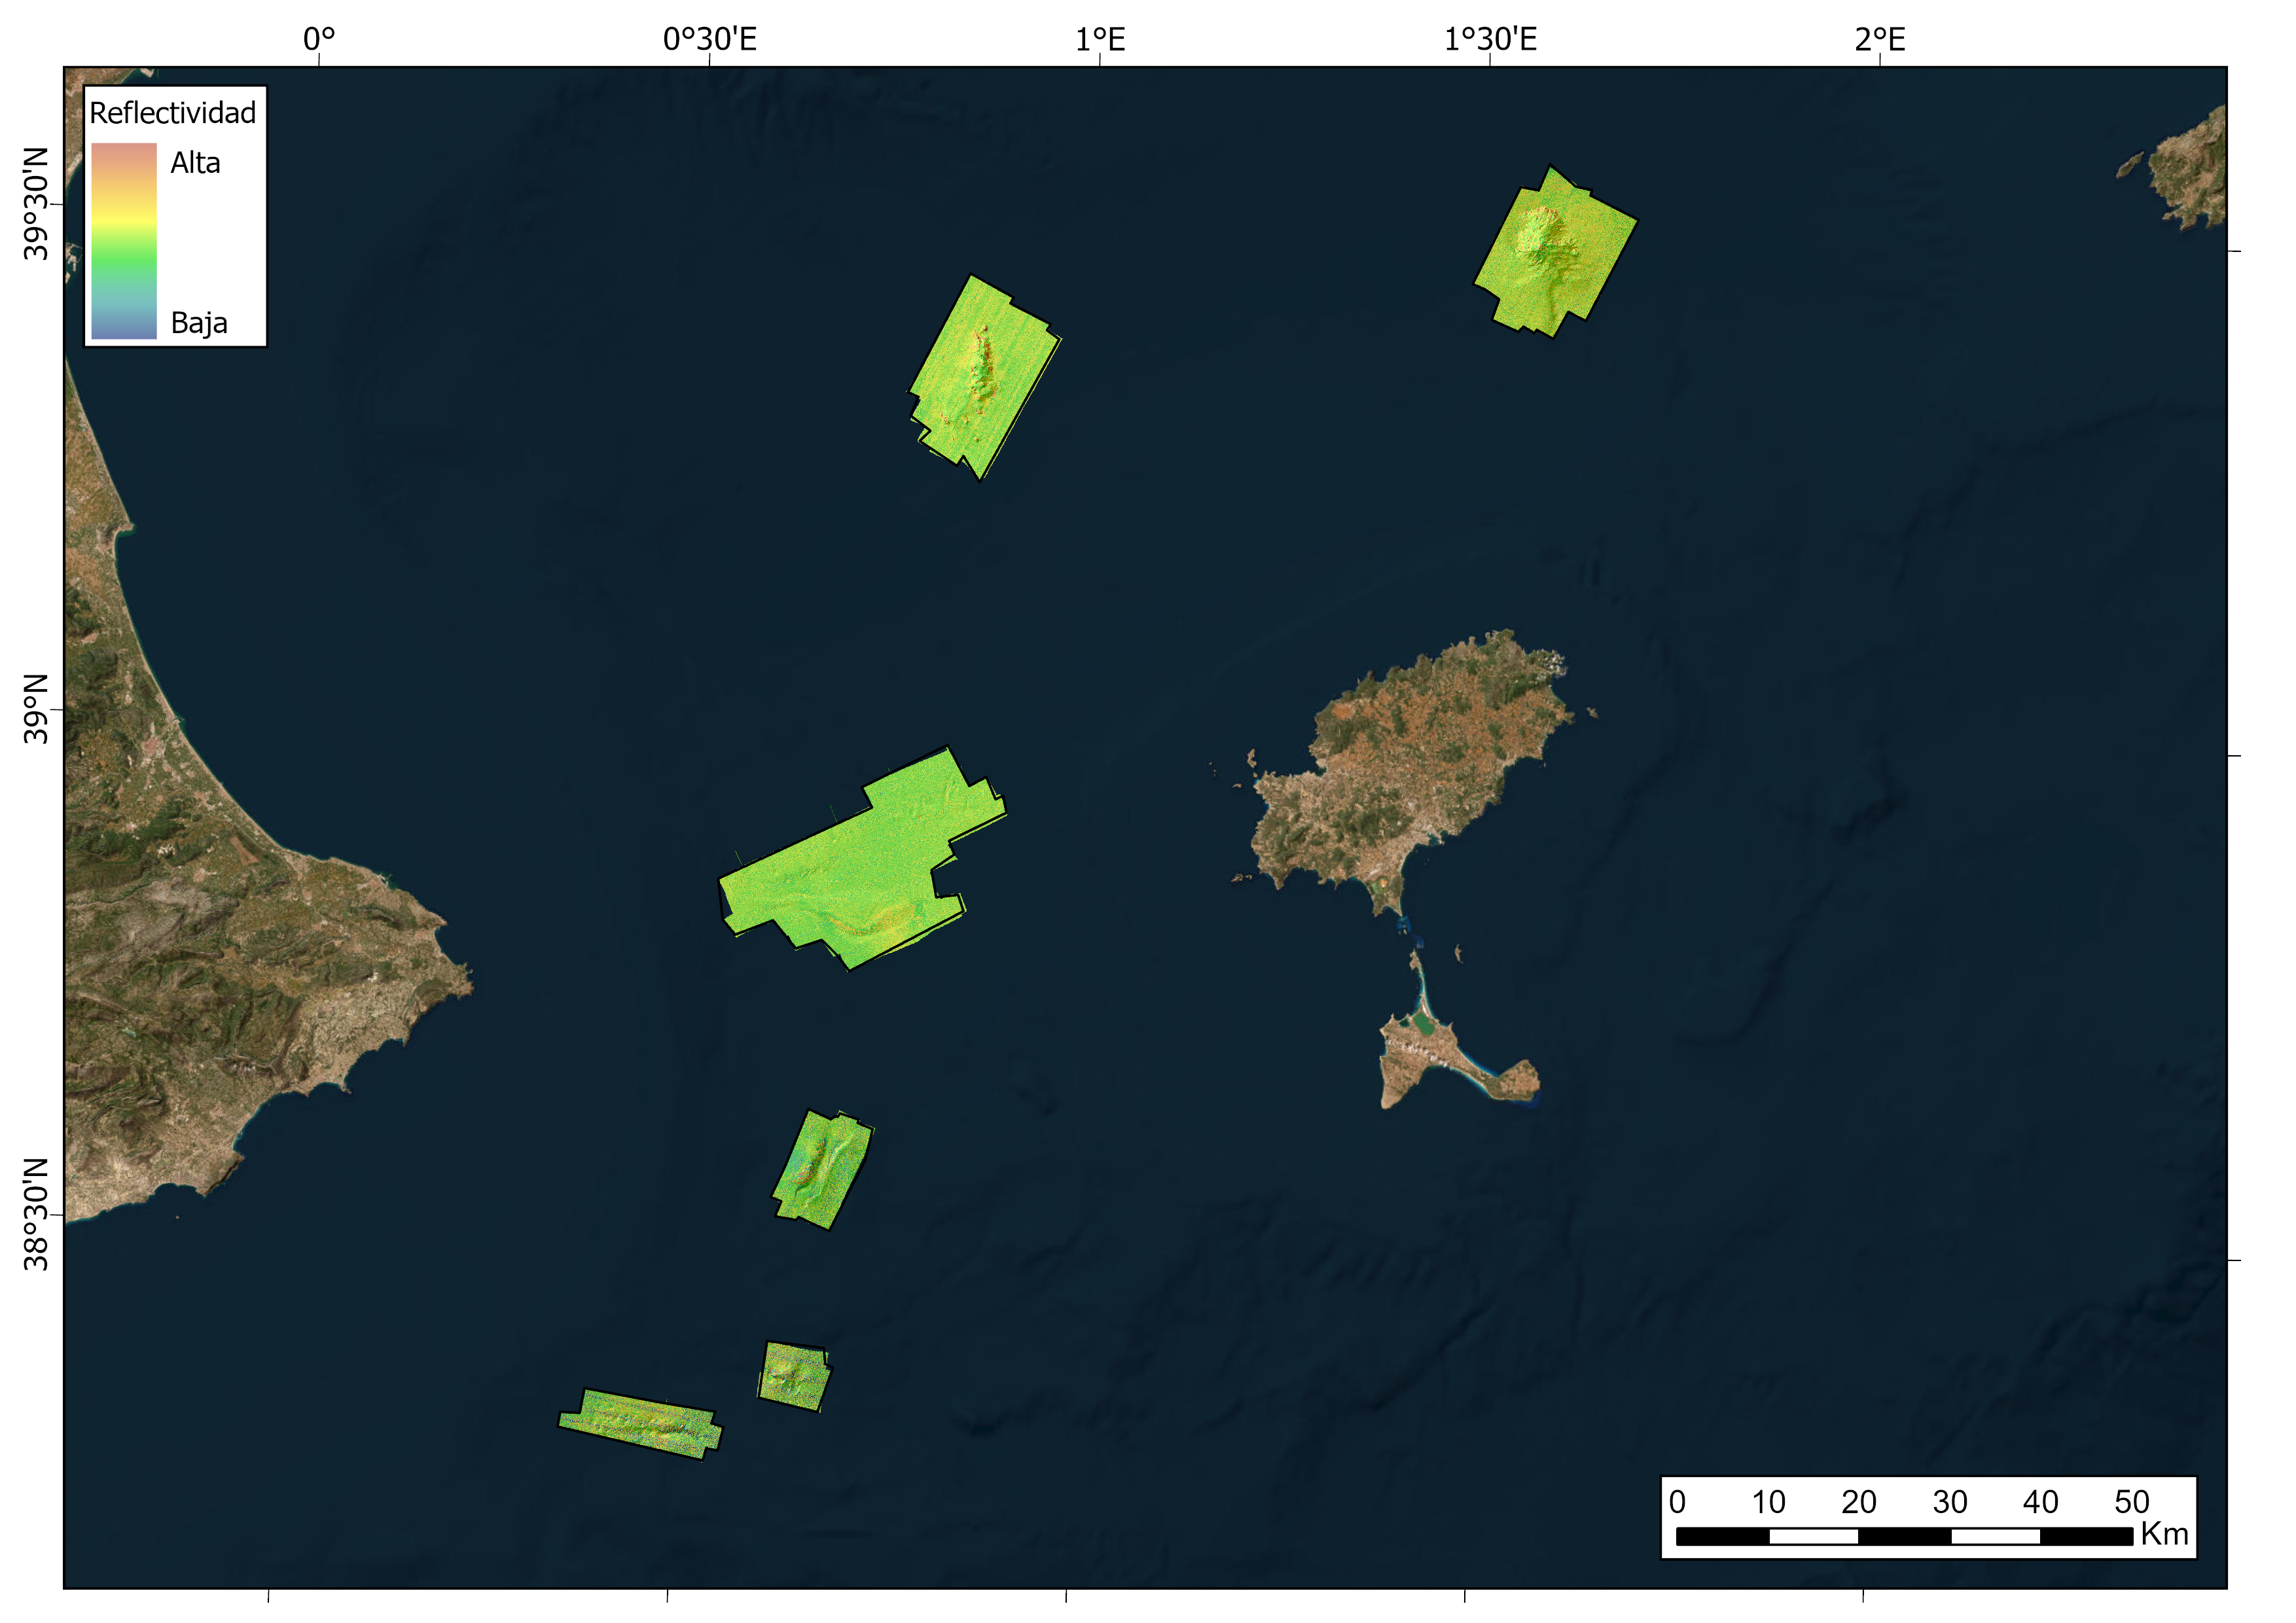2296x1623 pixels.
Task: Click the 0°30'E longitude label
Action: pos(710,39)
